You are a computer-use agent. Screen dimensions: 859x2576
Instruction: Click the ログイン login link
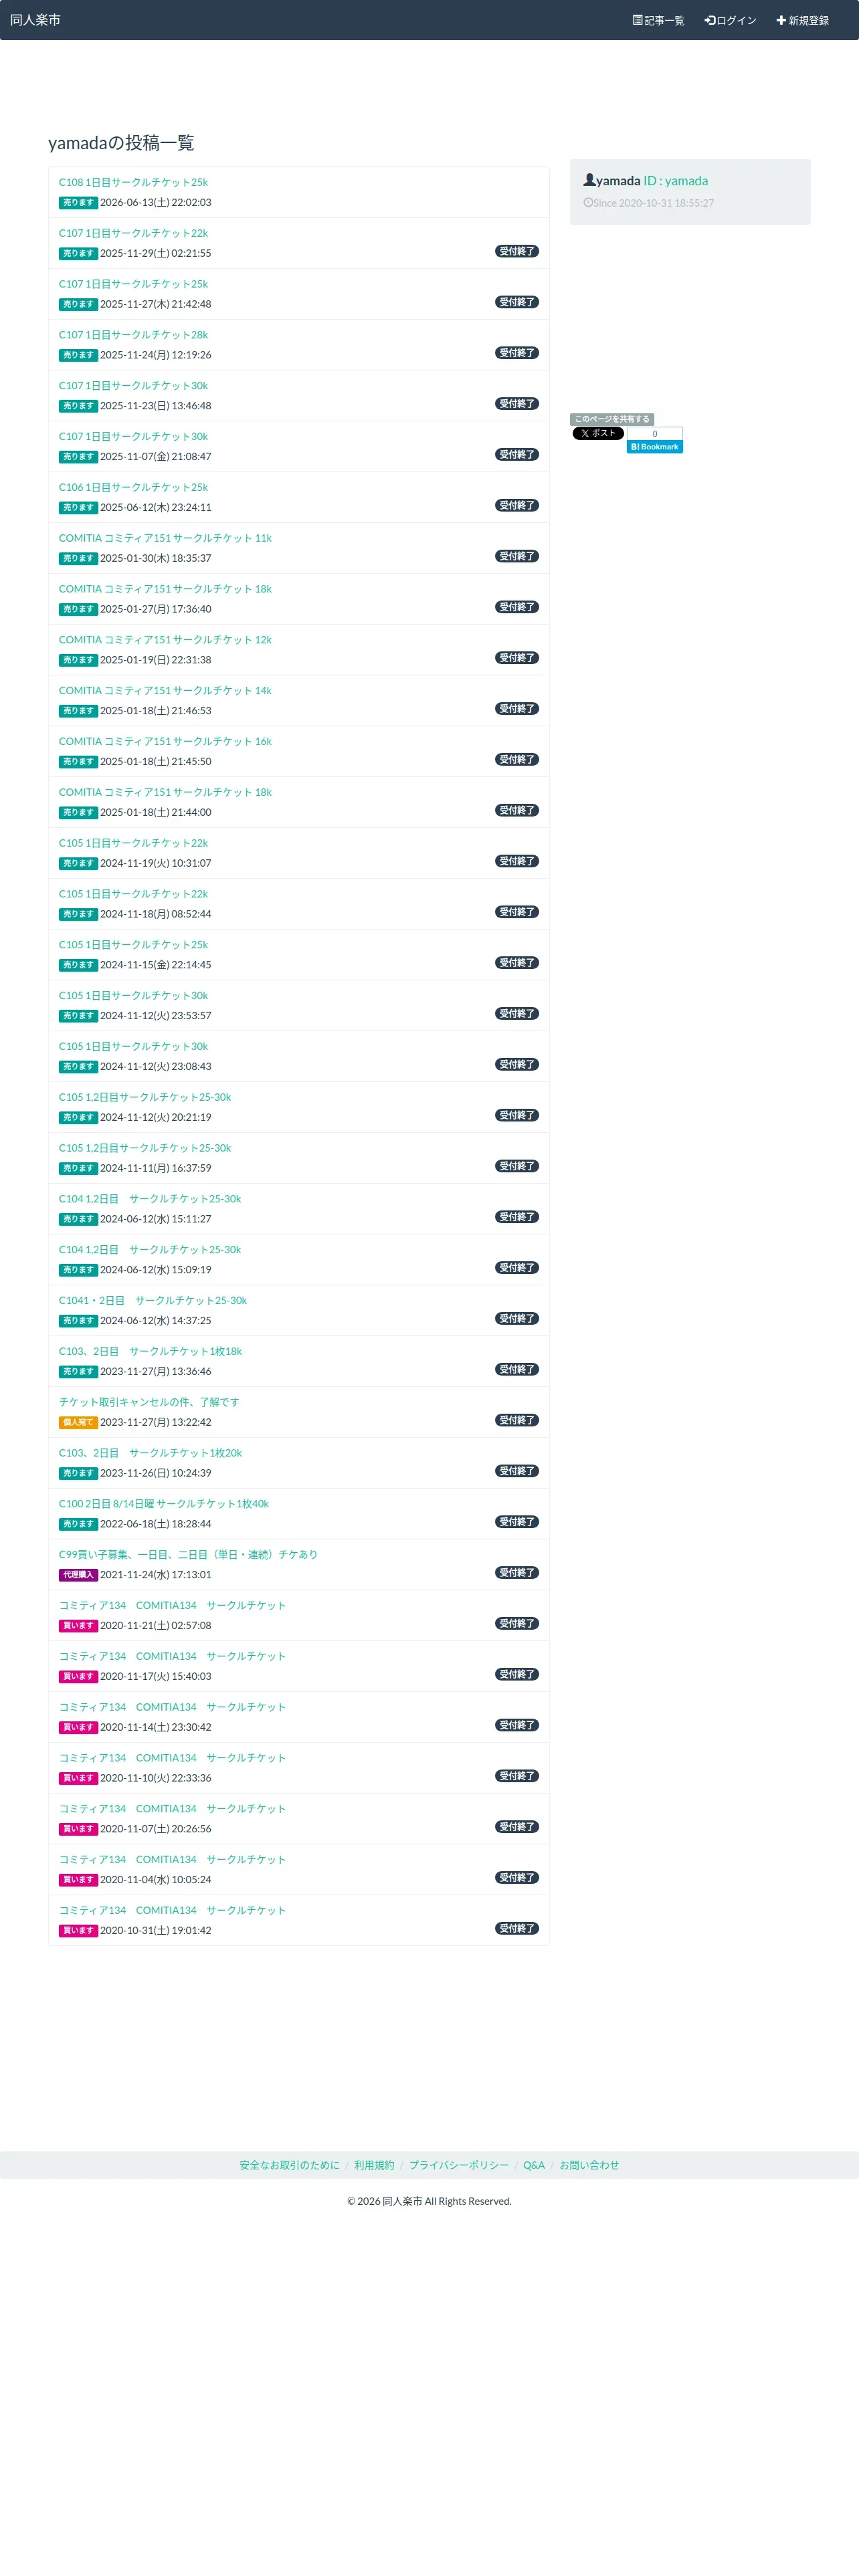(730, 20)
